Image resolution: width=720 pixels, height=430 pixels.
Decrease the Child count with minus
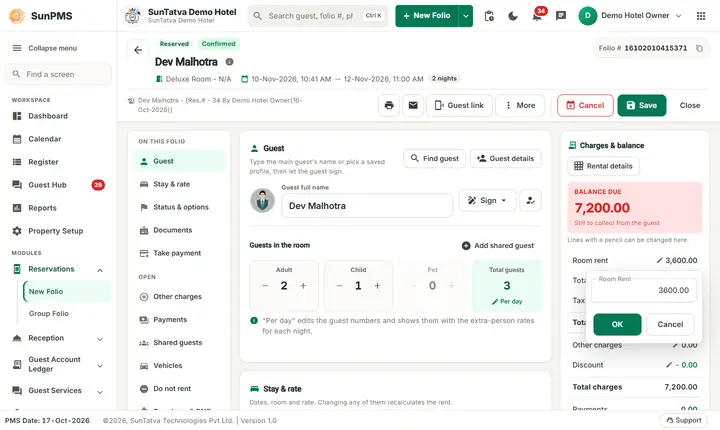339,286
